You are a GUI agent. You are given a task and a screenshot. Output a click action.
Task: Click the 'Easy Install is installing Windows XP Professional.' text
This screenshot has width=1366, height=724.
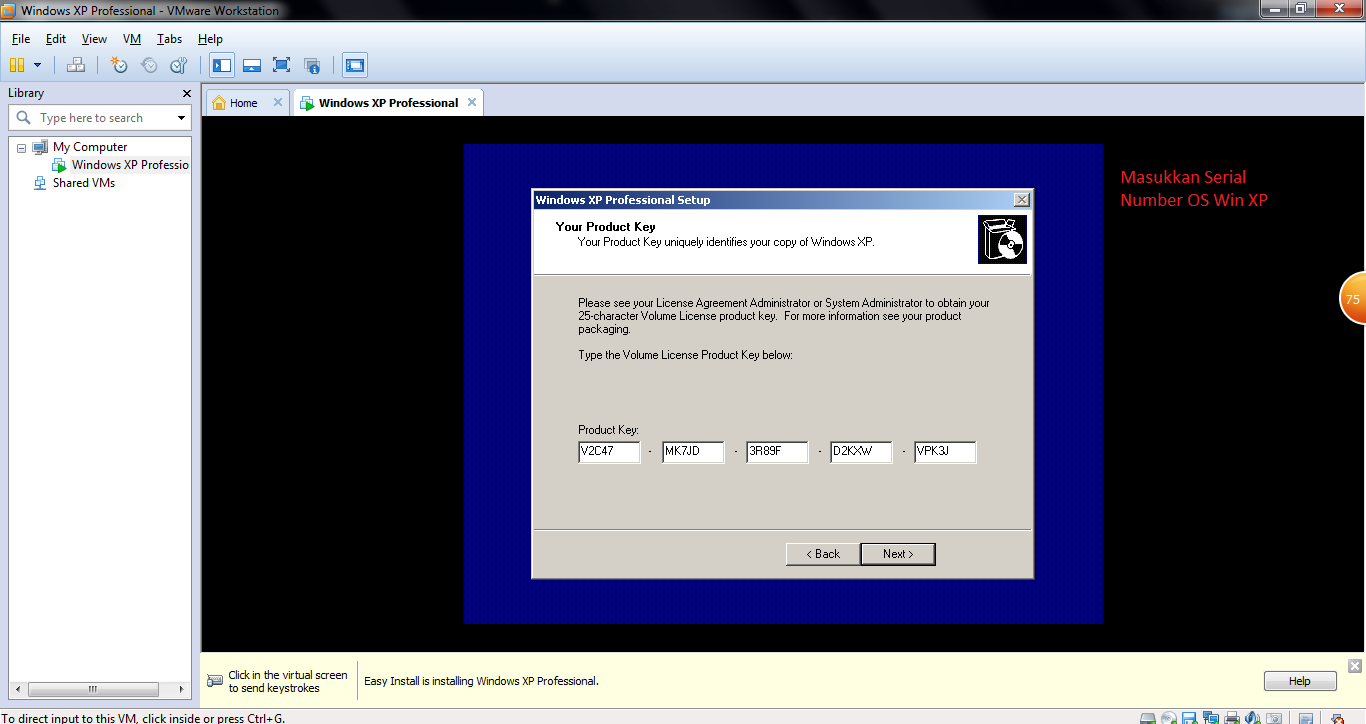pos(481,681)
